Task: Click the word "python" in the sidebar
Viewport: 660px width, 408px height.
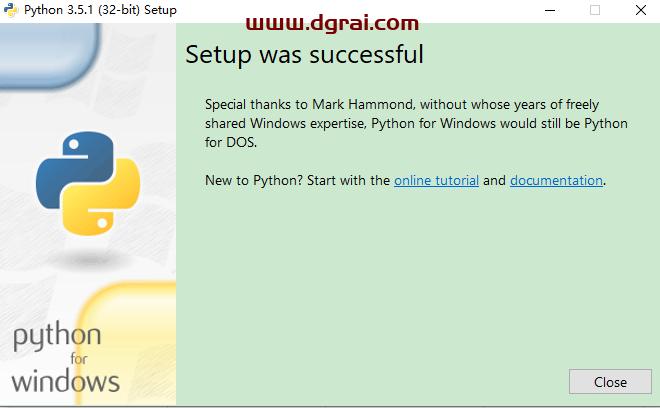Action: click(57, 336)
